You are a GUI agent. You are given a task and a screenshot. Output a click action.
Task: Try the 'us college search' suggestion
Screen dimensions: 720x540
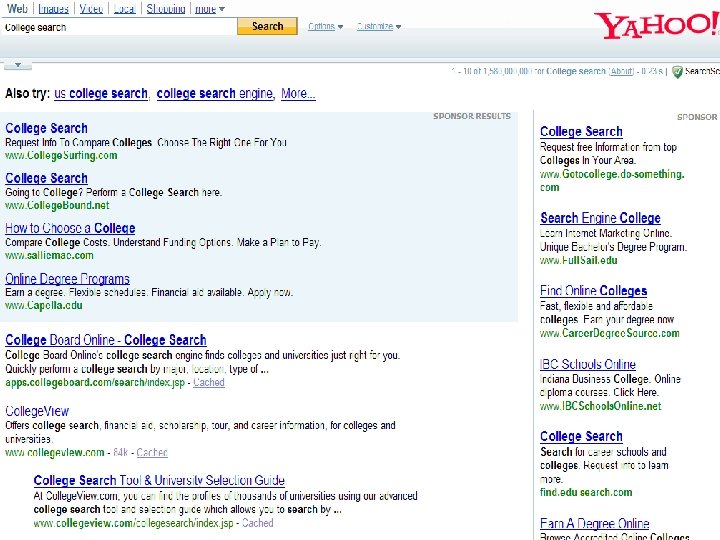[101, 94]
